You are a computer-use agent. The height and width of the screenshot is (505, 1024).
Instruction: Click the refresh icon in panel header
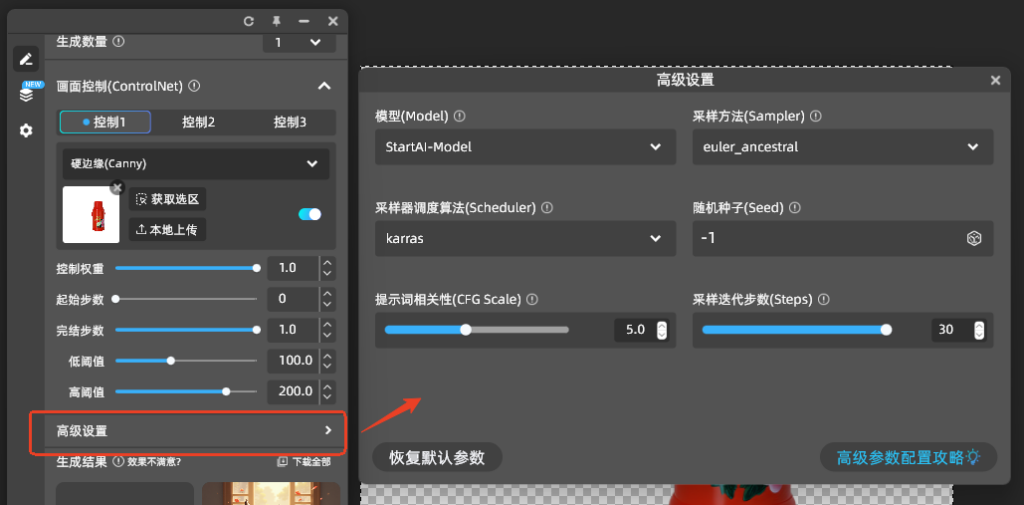point(249,22)
